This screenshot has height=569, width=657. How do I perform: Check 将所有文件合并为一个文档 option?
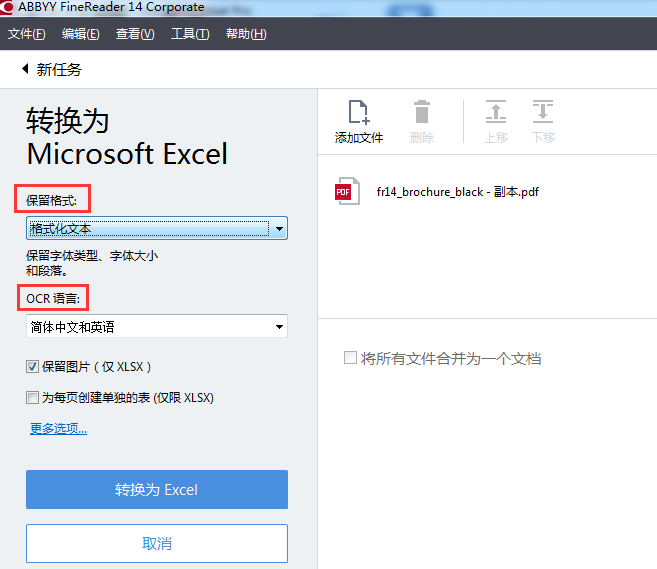[350, 358]
